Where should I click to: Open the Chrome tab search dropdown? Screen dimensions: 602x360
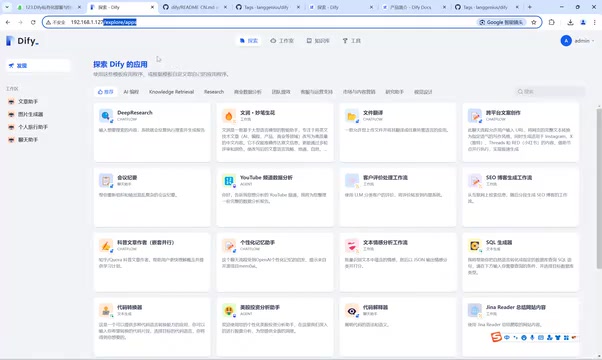pos(7,7)
